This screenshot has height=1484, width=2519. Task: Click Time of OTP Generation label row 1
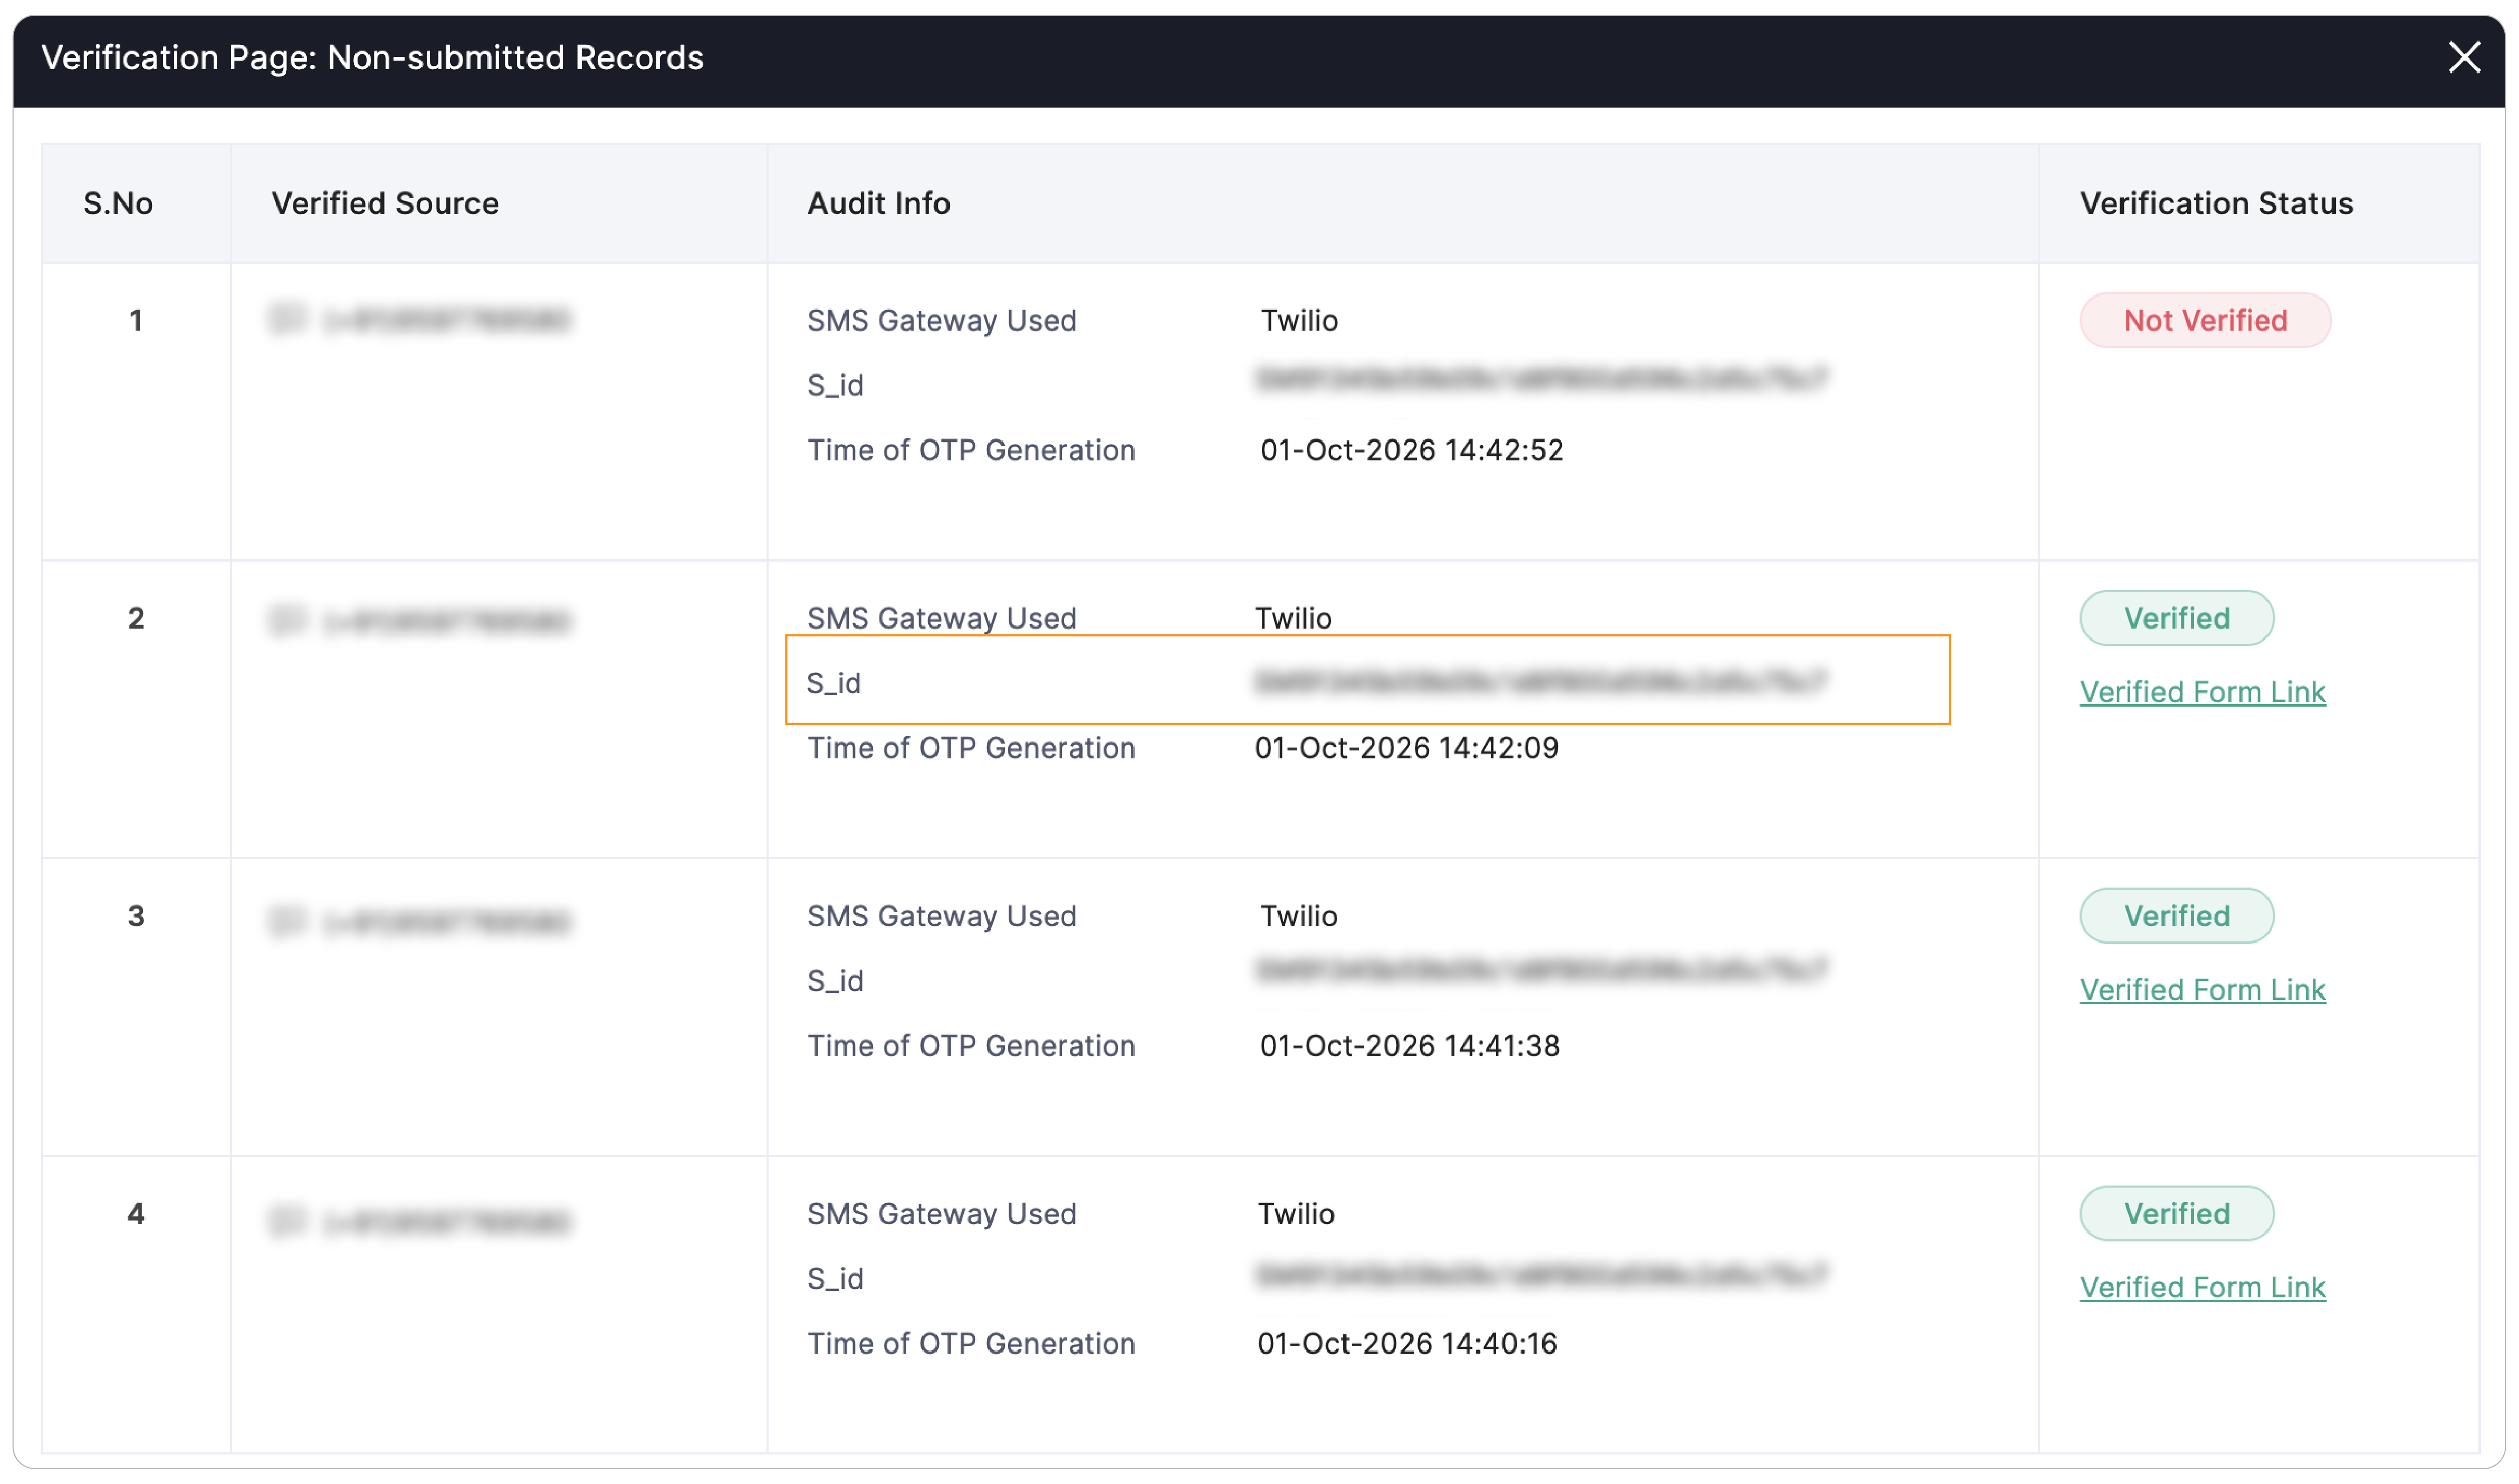point(971,451)
